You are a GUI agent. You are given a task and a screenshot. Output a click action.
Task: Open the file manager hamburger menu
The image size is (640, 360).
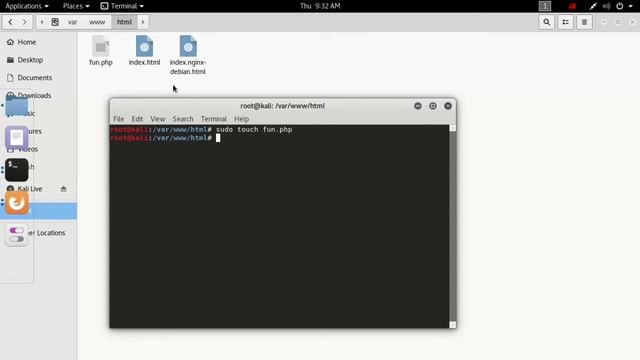584,22
